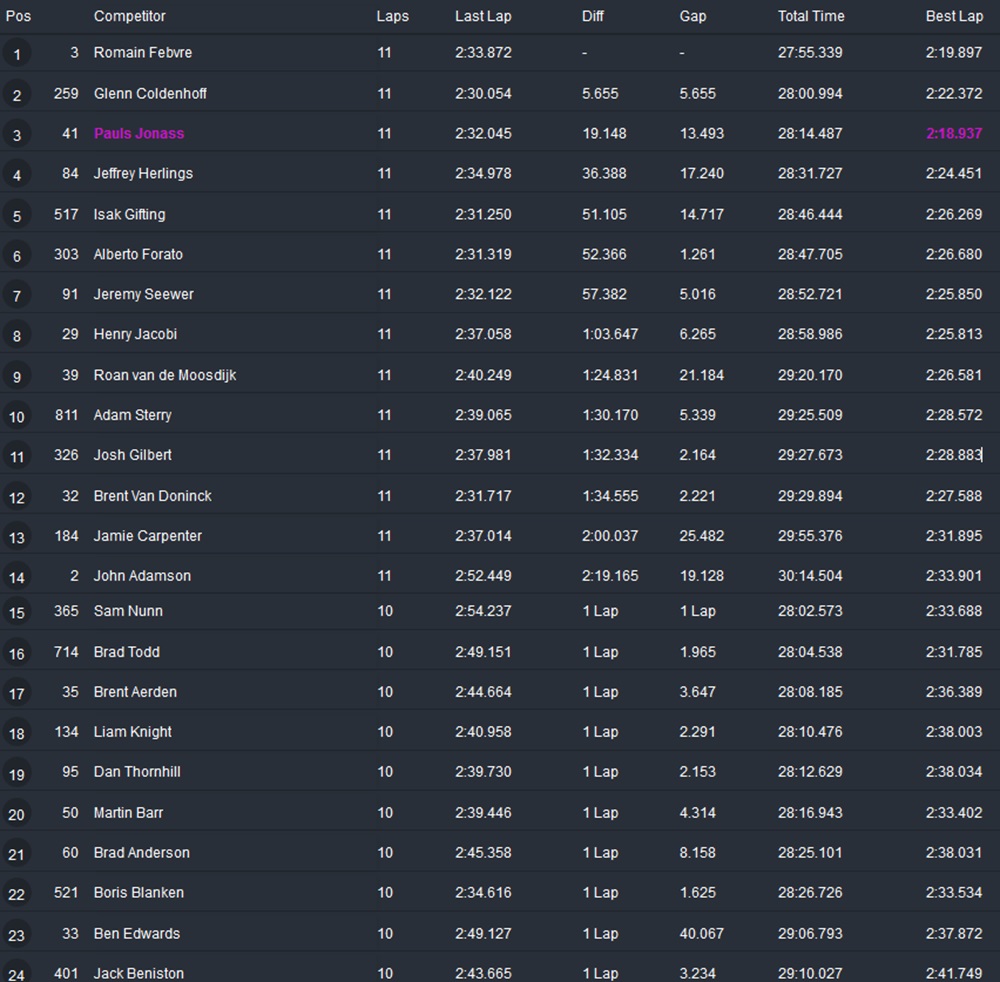Click the purple best lap time 2:18.937
Screen dimensions: 1000x982
[953, 133]
